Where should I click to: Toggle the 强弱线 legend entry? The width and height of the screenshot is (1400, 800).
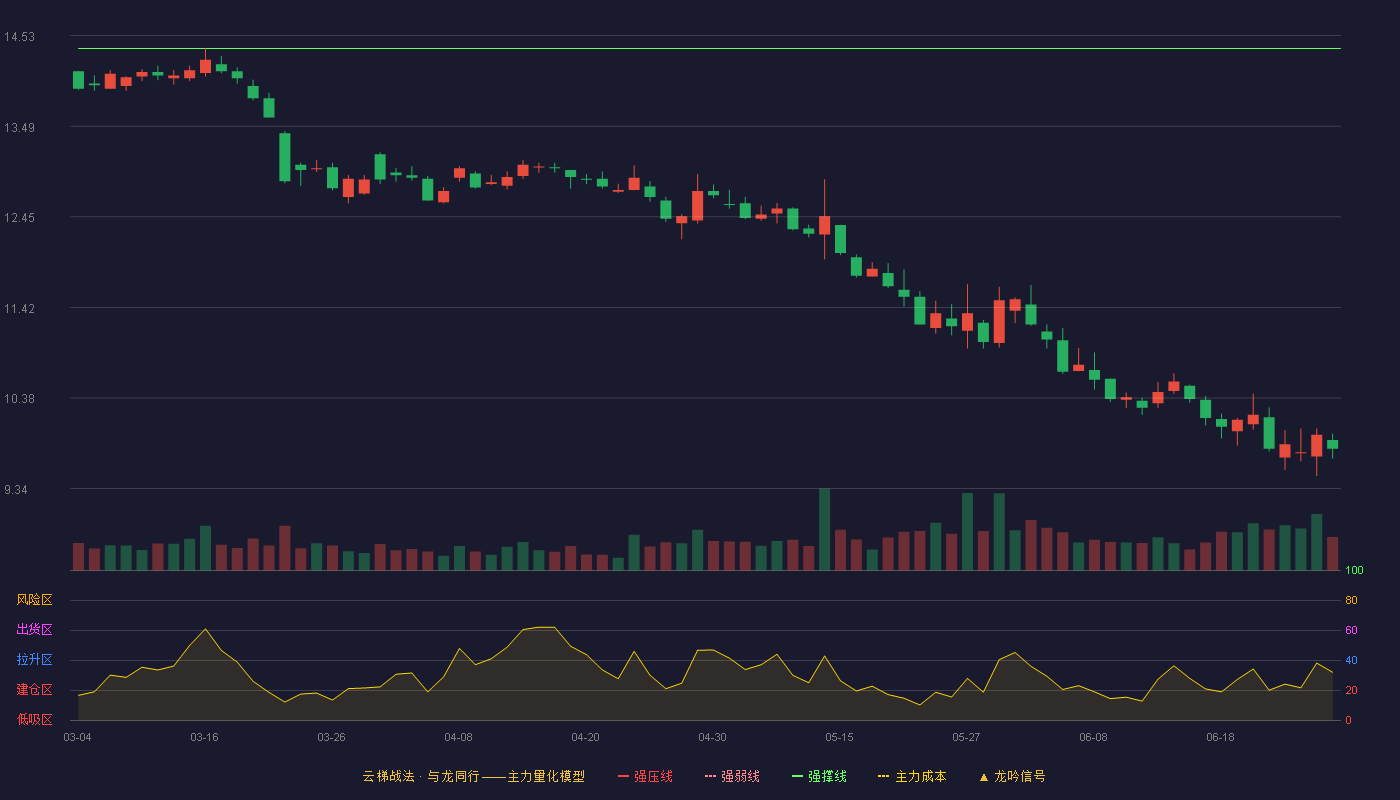click(732, 776)
